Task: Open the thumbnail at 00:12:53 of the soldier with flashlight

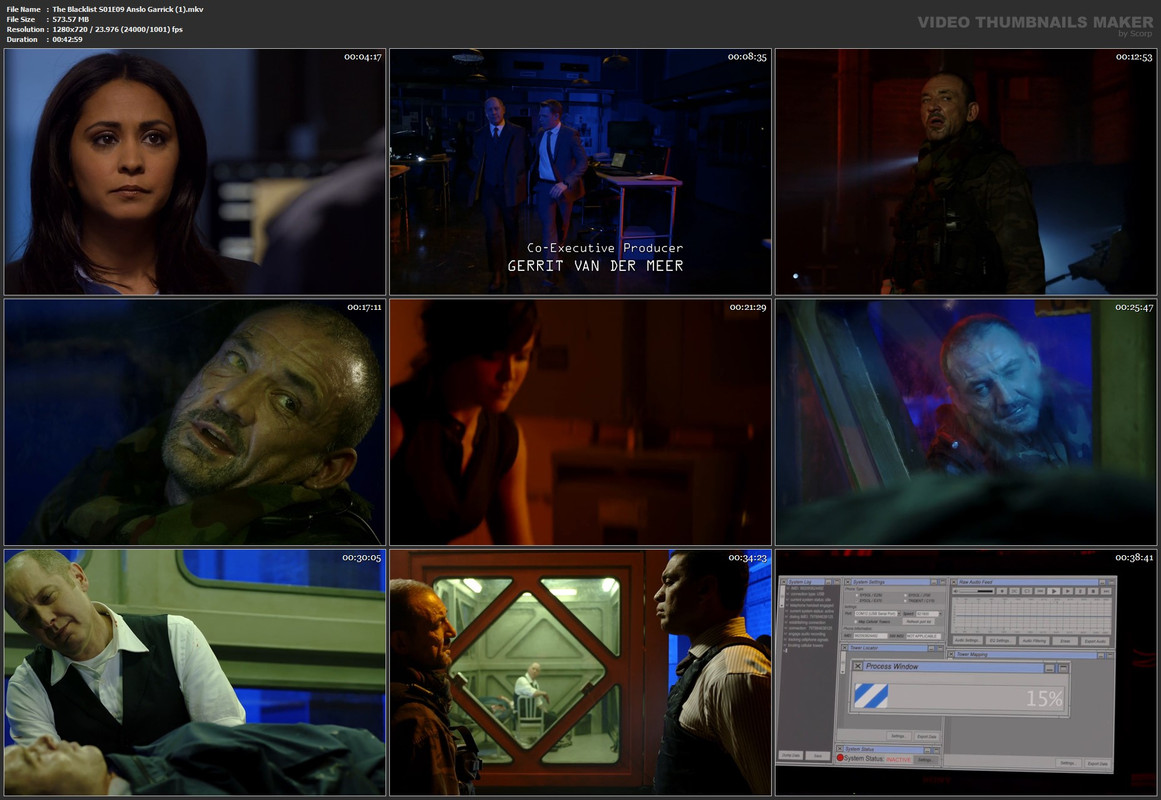Action: 966,172
